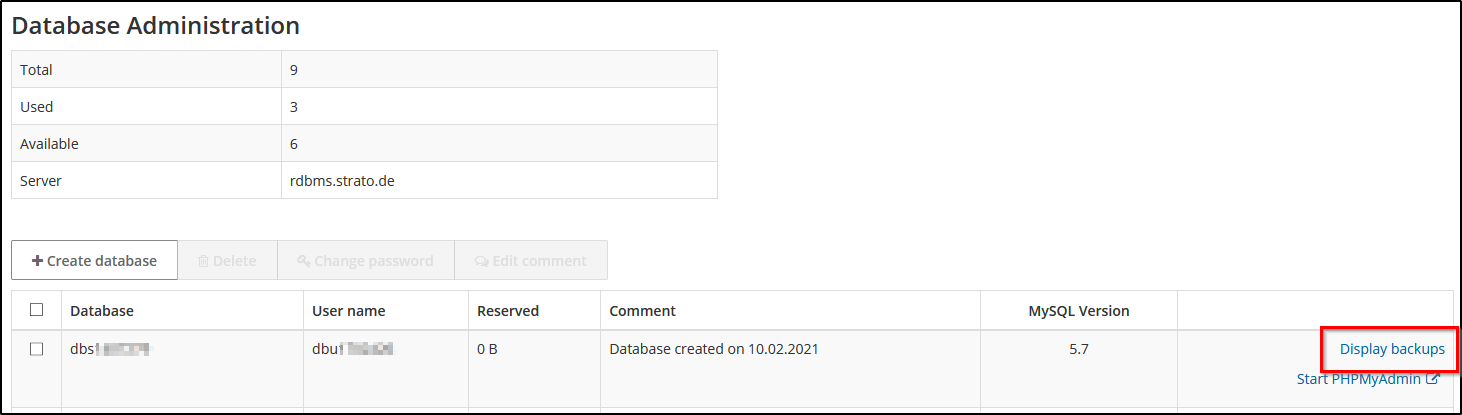This screenshot has width=1462, height=415.
Task: Check the box for the dbs database row
Action: (37, 349)
